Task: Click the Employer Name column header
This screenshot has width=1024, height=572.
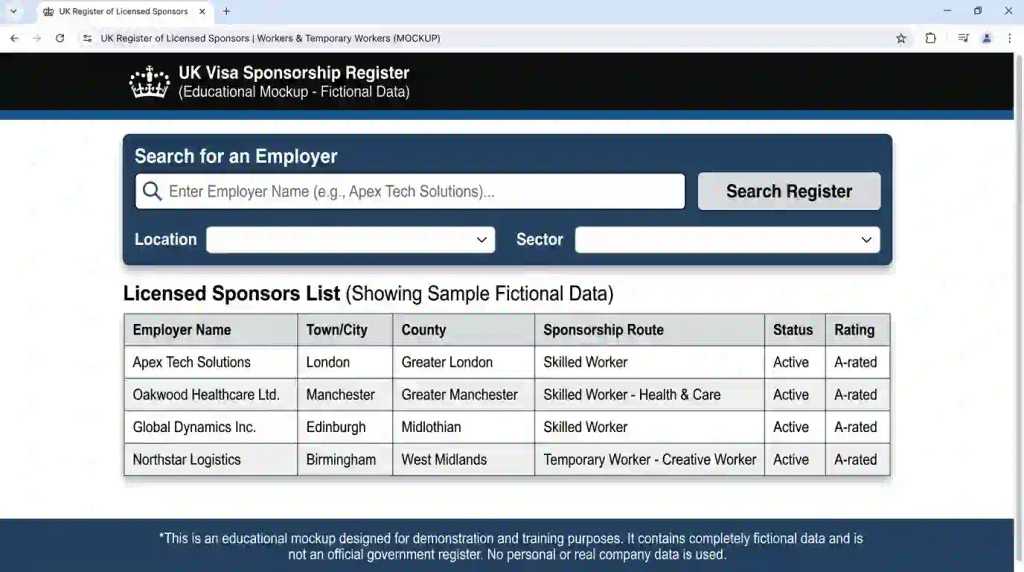Action: [210, 330]
